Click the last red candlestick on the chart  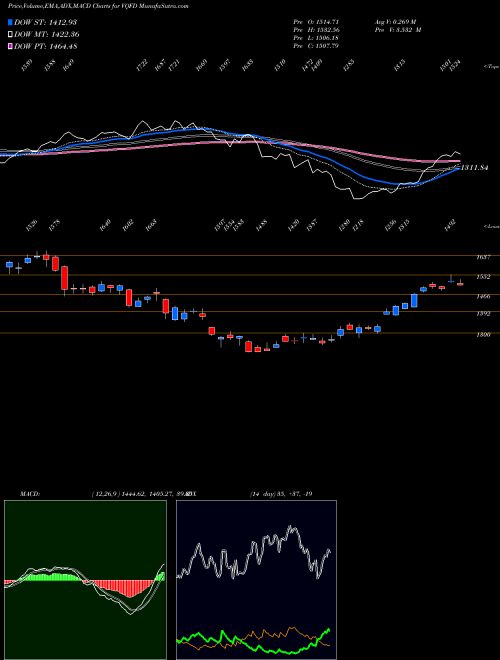tap(460, 284)
